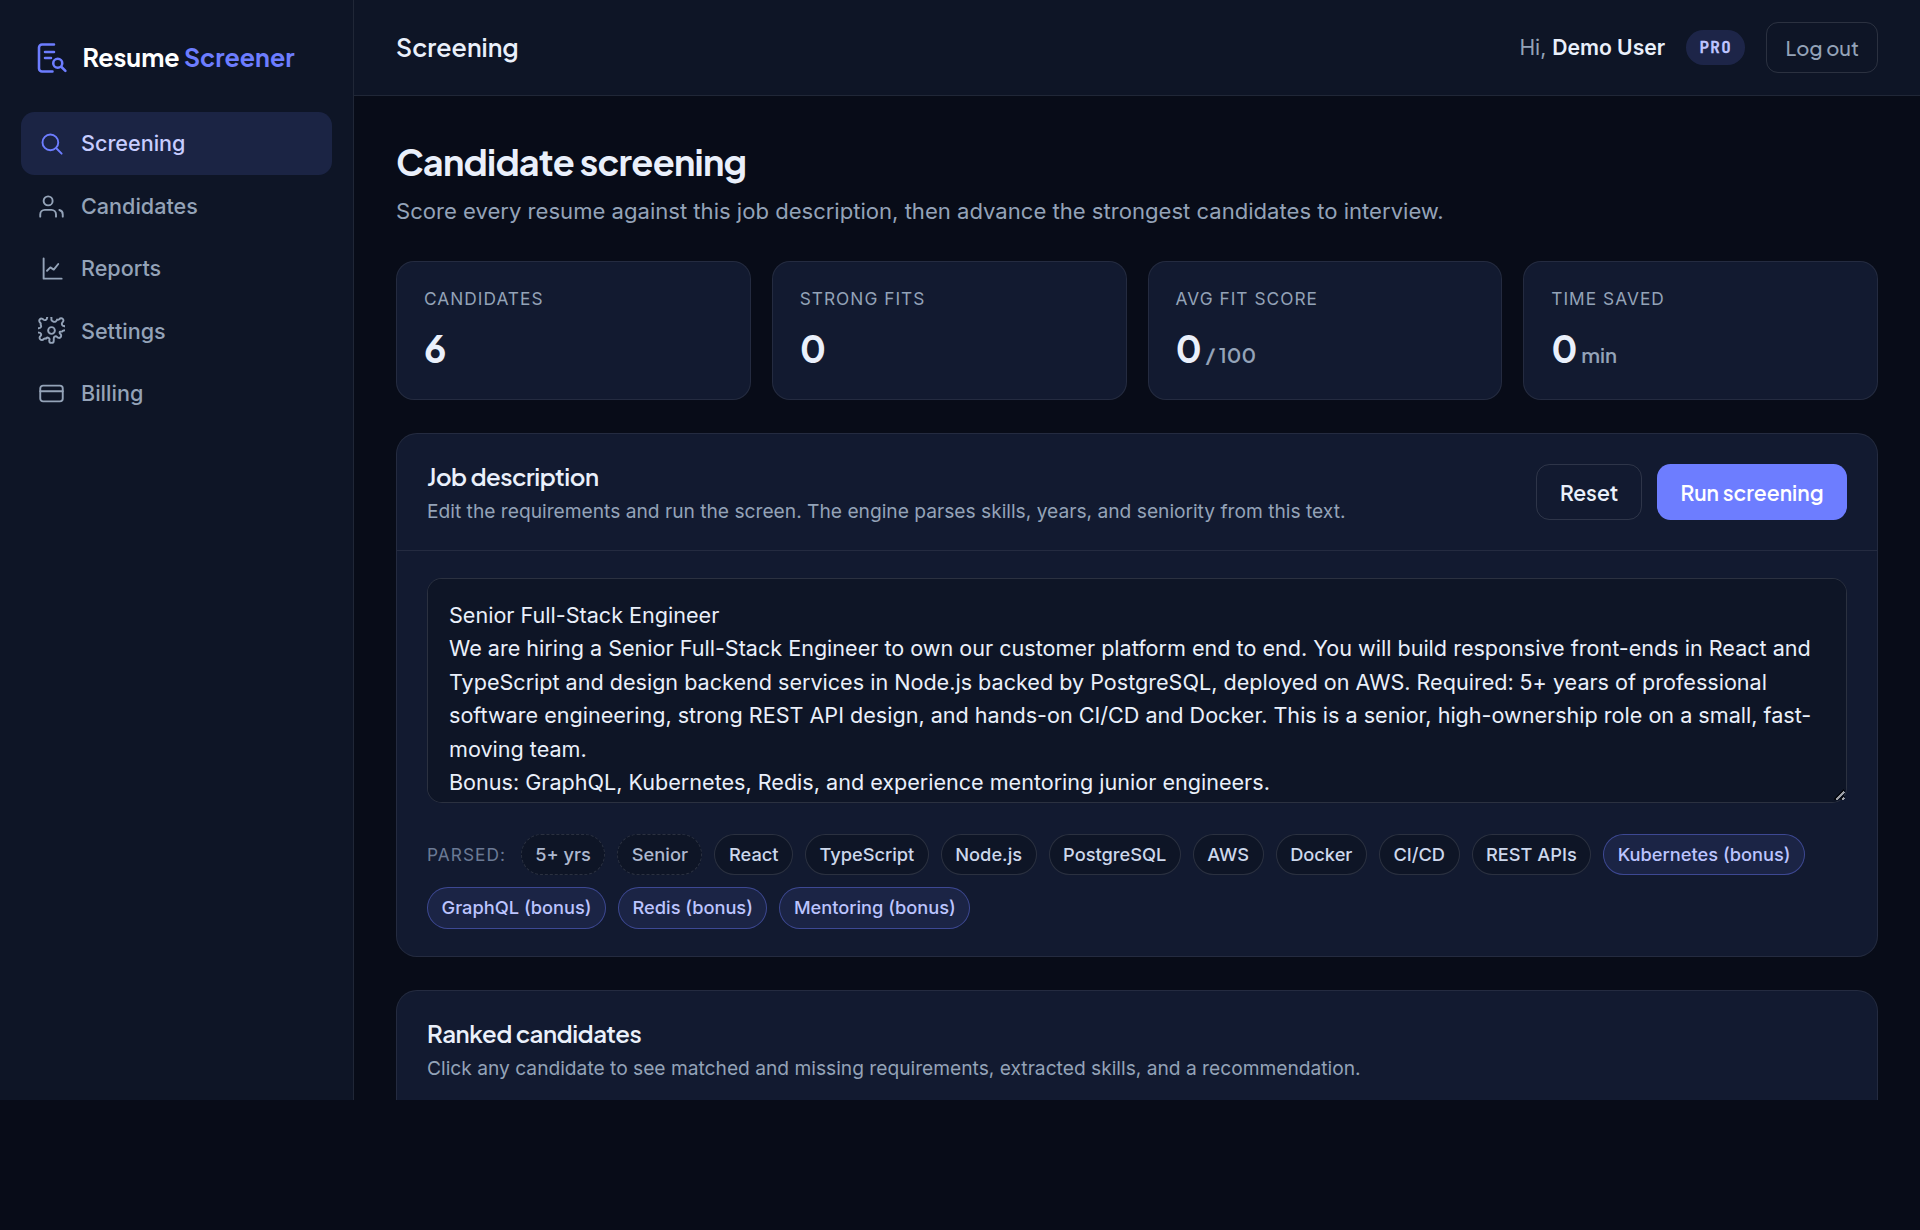Click inside the job description text area
The height and width of the screenshot is (1230, 1920).
[x=1136, y=691]
